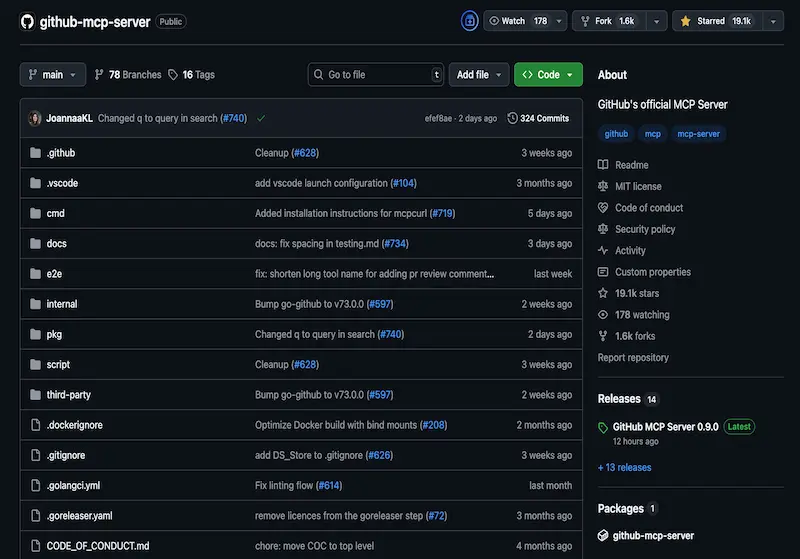
Task: Open the green Code dropdown
Action: 548,74
